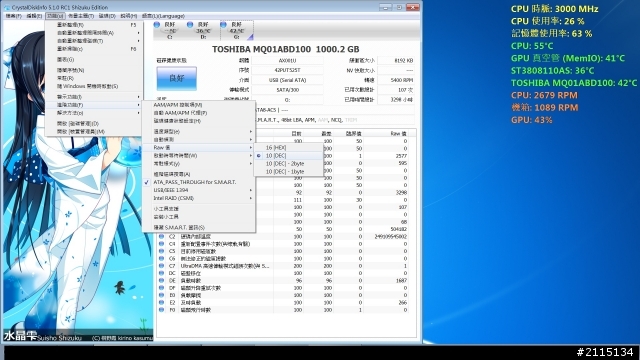
Task: Click the status icon of SMART attribute E2
Action: click(162, 302)
